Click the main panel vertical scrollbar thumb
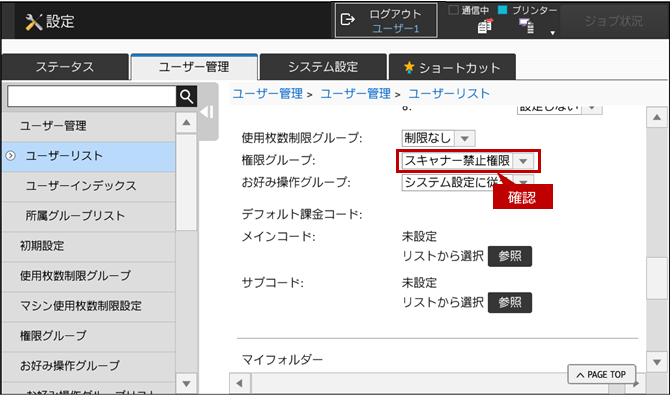Image resolution: width=670 pixels, height=396 pixels. [657, 278]
